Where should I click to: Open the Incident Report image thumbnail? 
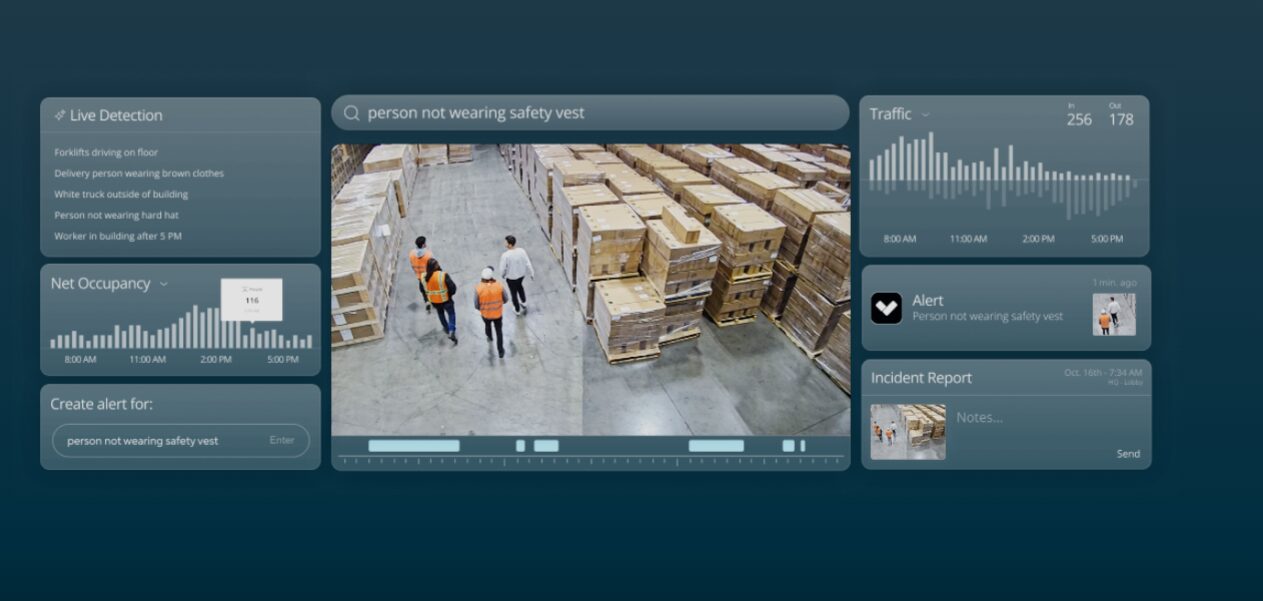(x=907, y=432)
